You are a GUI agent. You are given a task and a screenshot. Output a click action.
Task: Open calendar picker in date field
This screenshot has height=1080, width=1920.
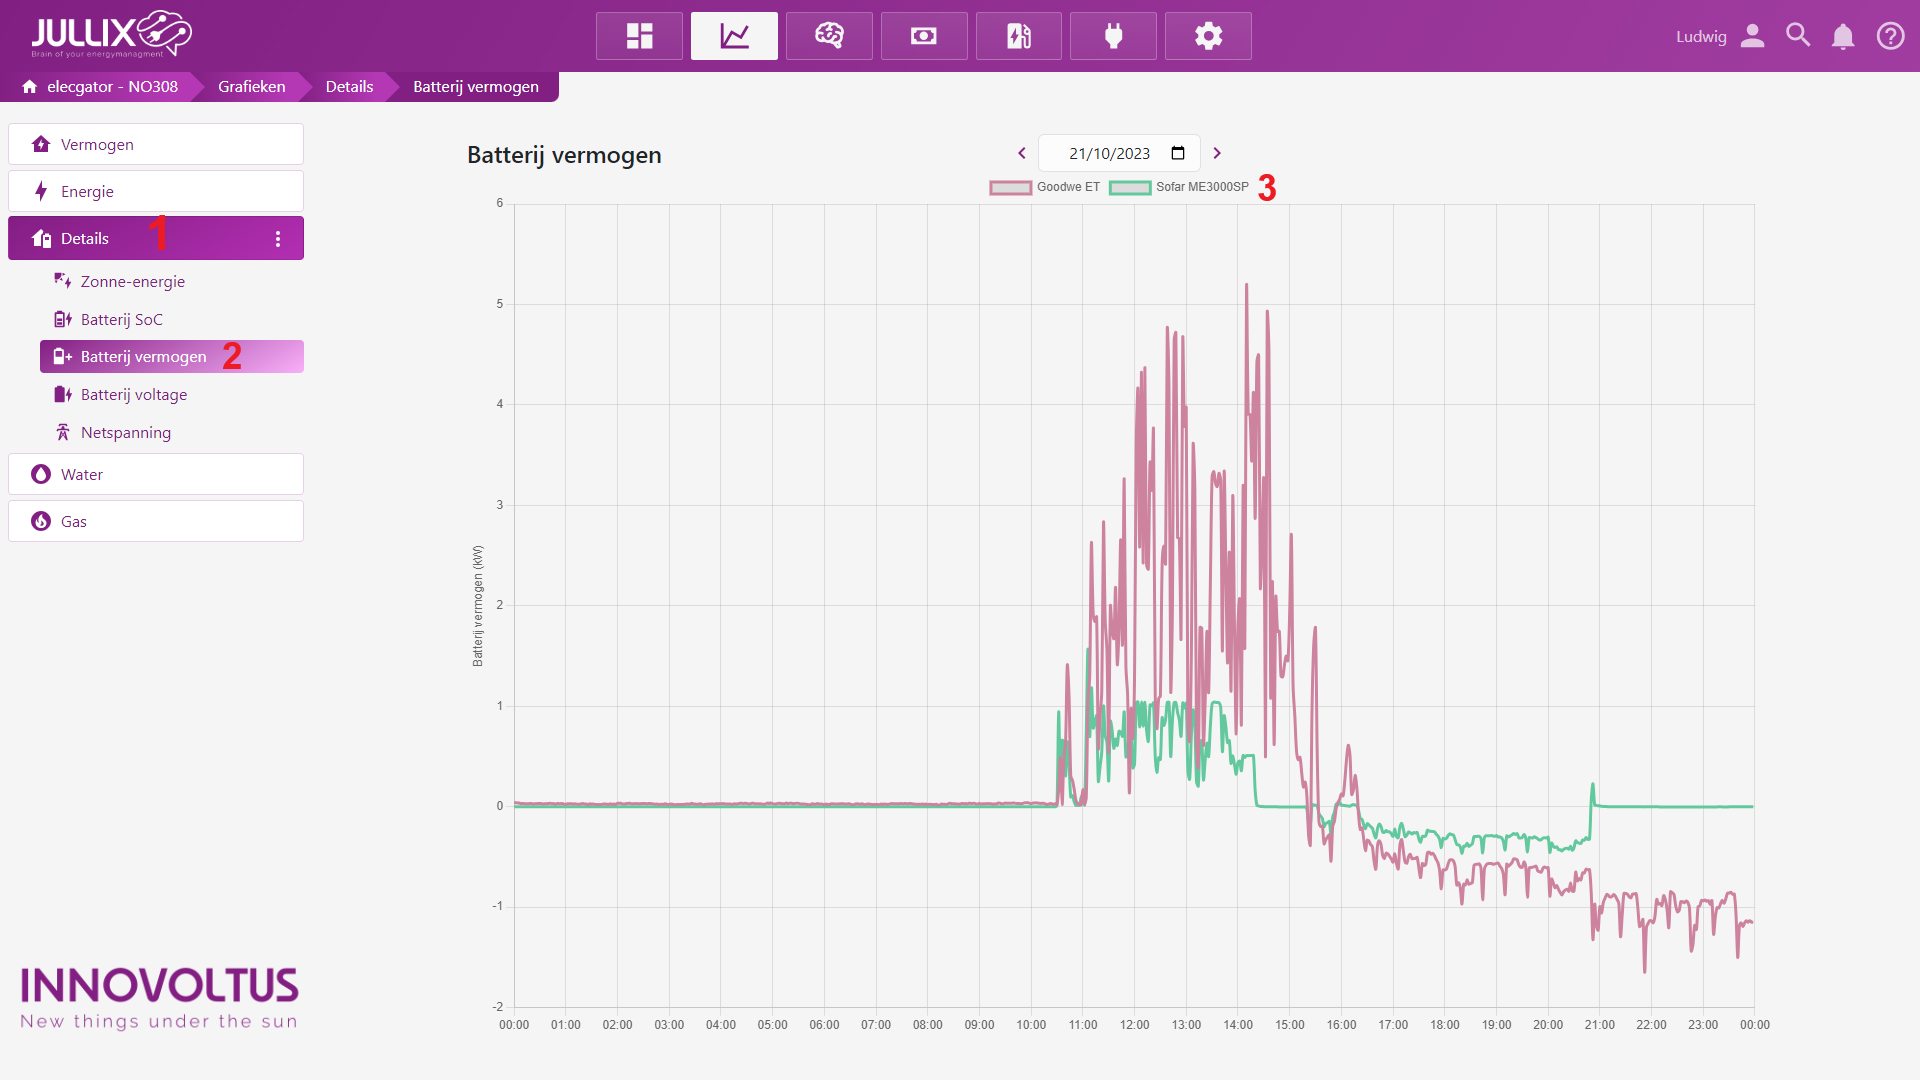pos(1178,153)
